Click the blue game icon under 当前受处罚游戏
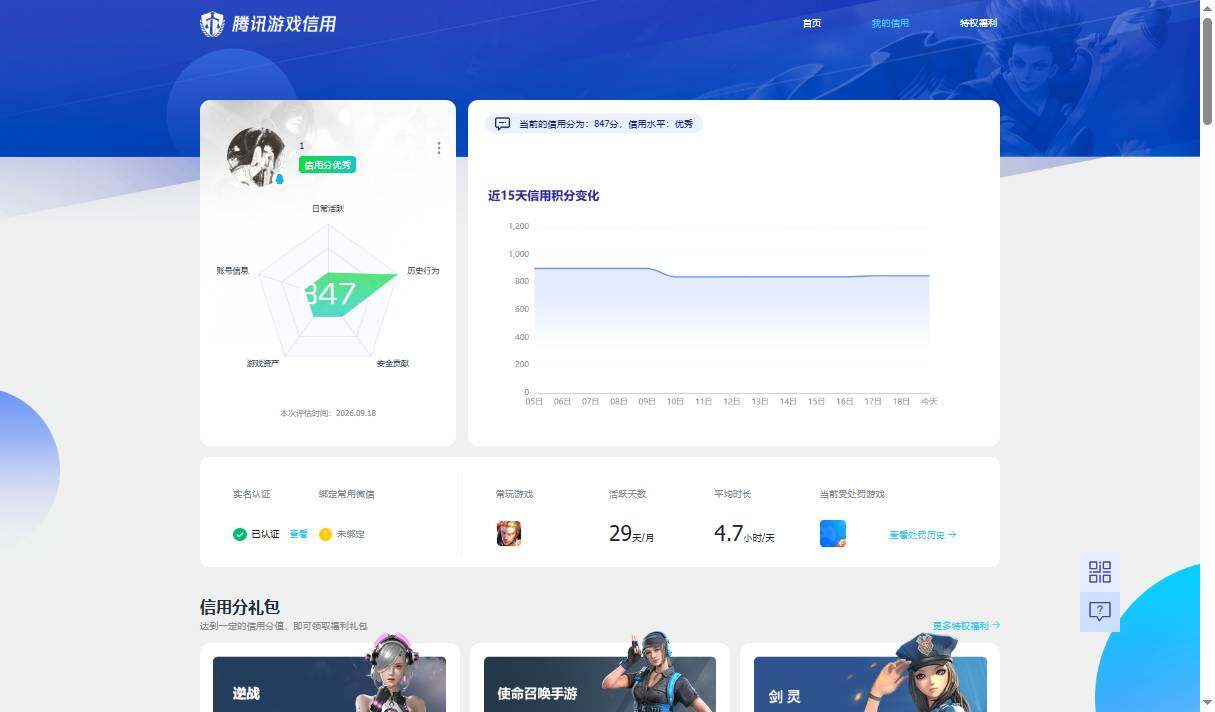The height and width of the screenshot is (712, 1215). tap(832, 533)
